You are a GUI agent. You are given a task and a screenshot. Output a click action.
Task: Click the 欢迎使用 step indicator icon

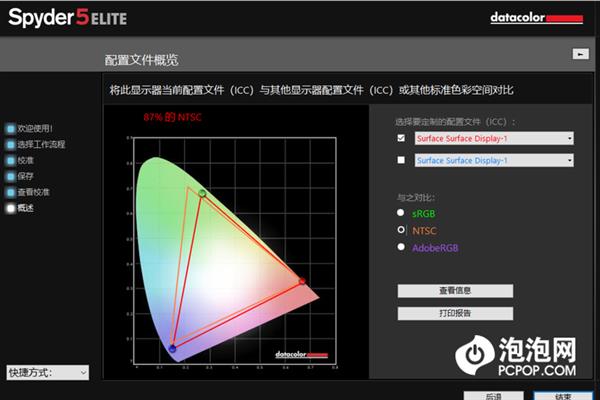click(10, 129)
